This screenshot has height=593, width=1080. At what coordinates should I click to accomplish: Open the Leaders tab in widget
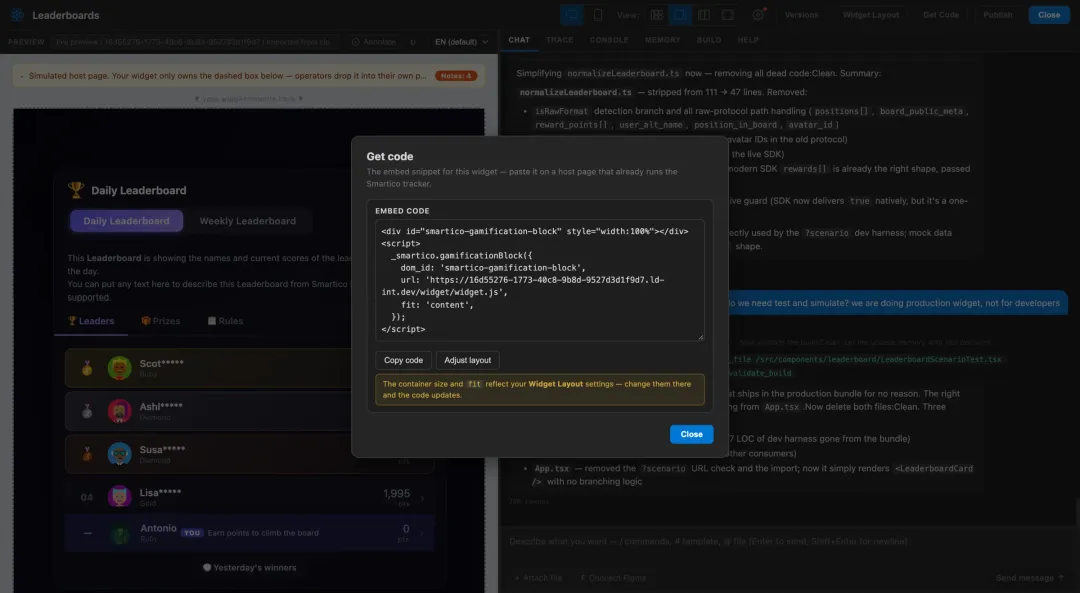pos(91,321)
